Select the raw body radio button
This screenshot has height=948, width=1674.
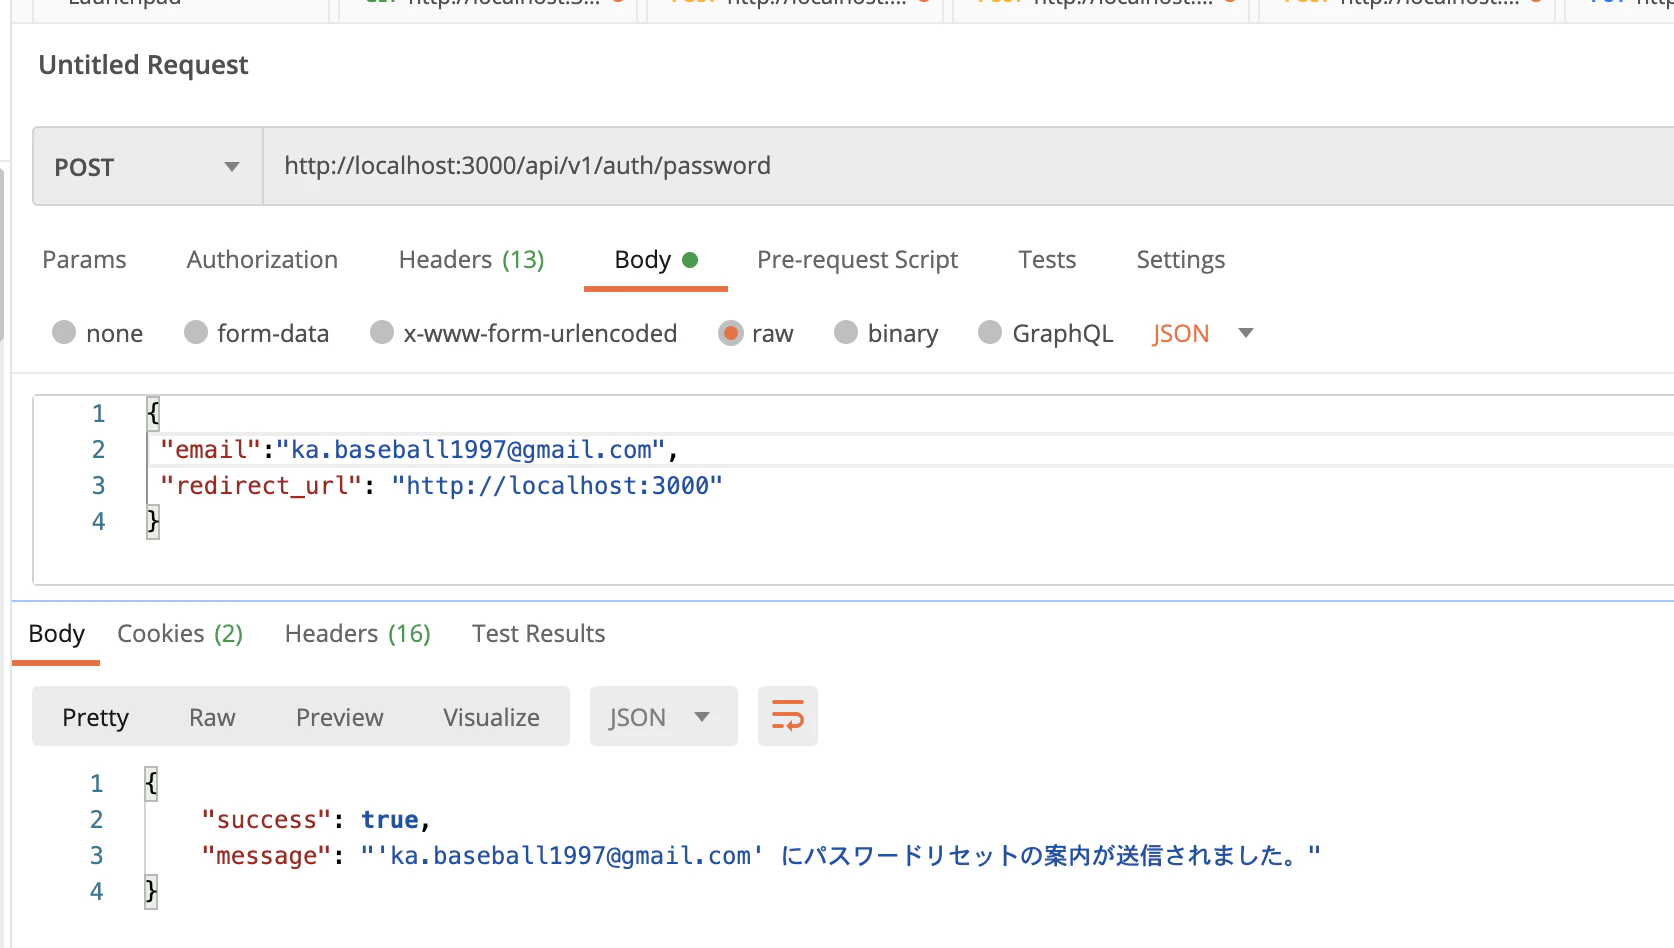(731, 333)
